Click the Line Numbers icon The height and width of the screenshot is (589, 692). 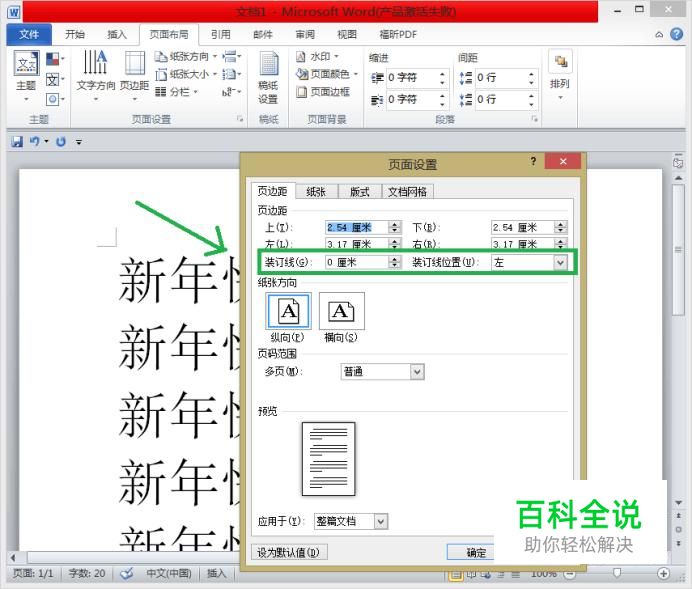231,74
